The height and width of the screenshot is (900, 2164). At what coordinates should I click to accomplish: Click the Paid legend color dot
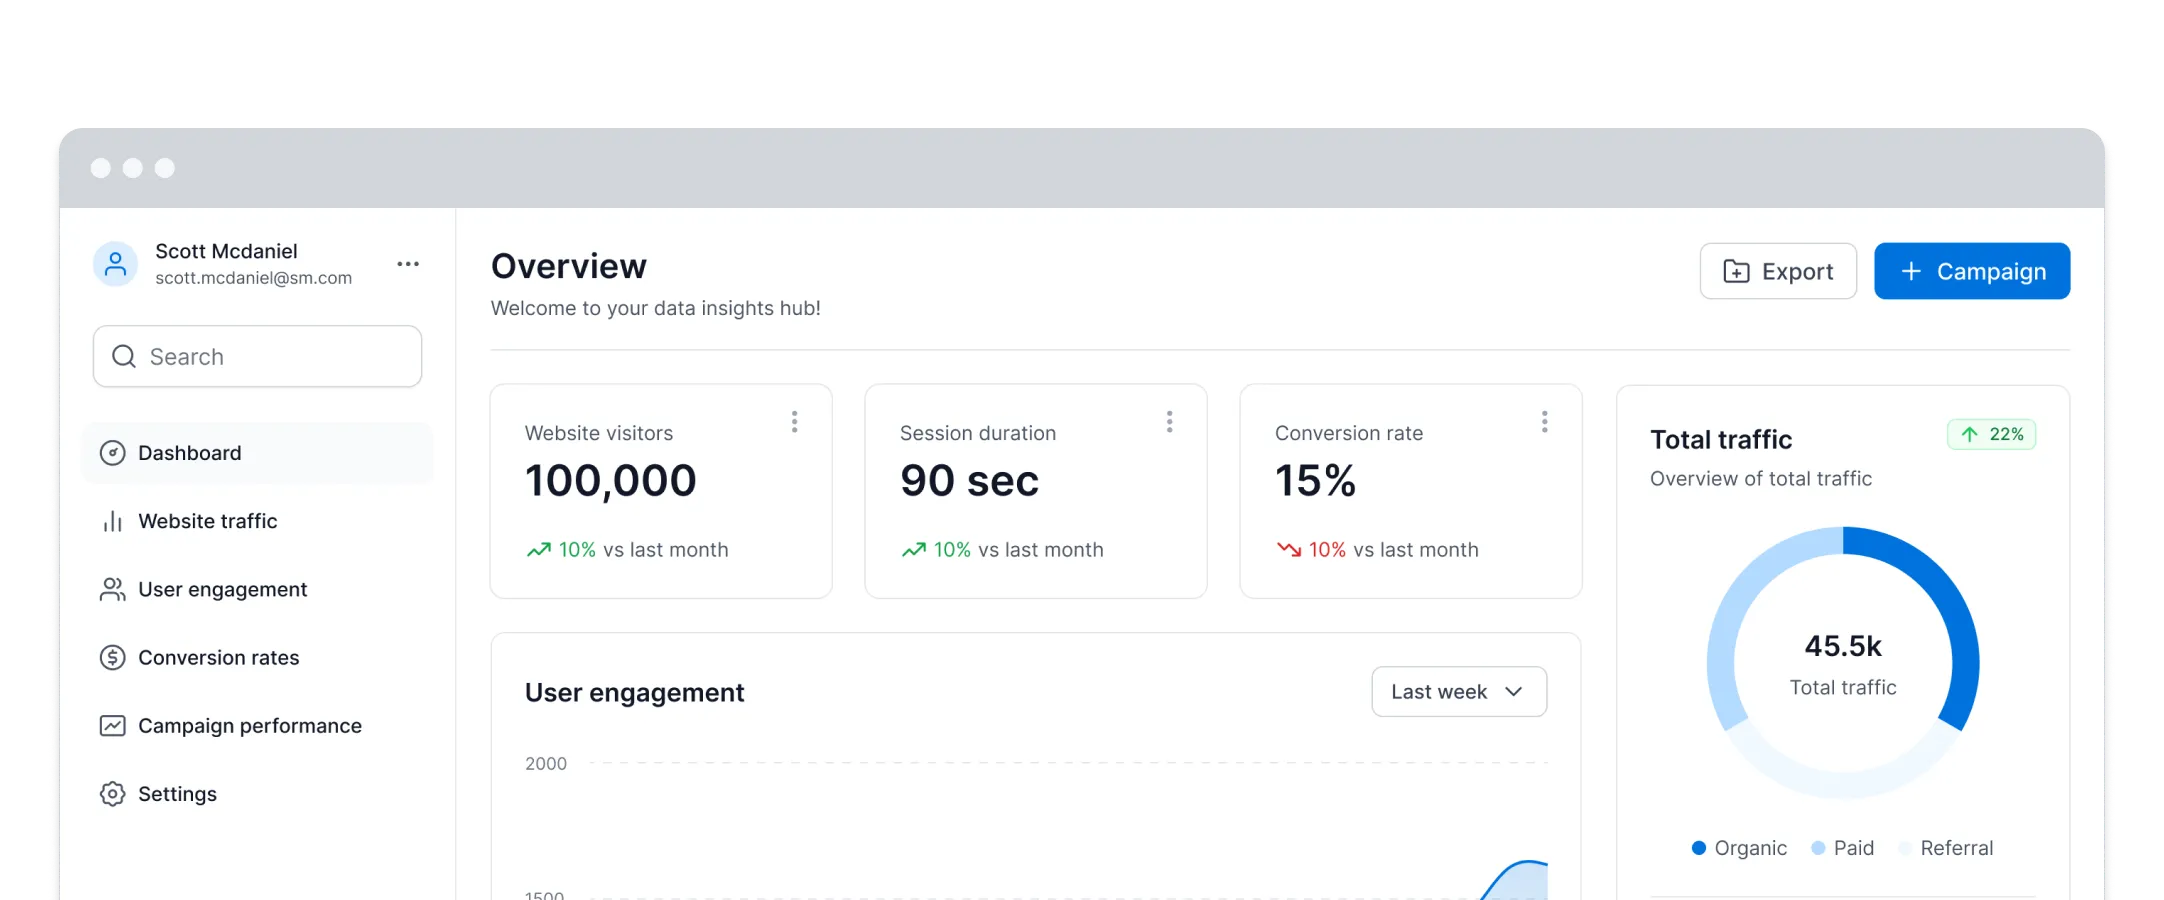tap(1819, 848)
